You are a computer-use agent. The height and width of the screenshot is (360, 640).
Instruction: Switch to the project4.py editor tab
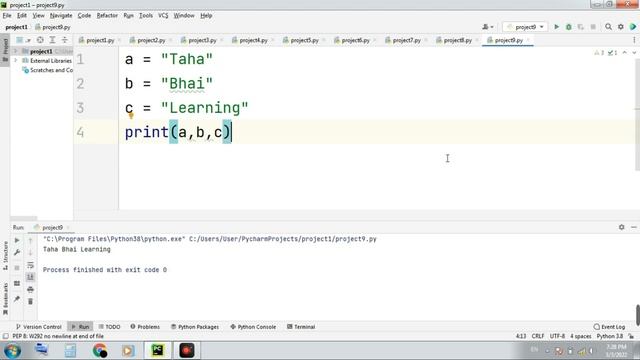pos(253,40)
